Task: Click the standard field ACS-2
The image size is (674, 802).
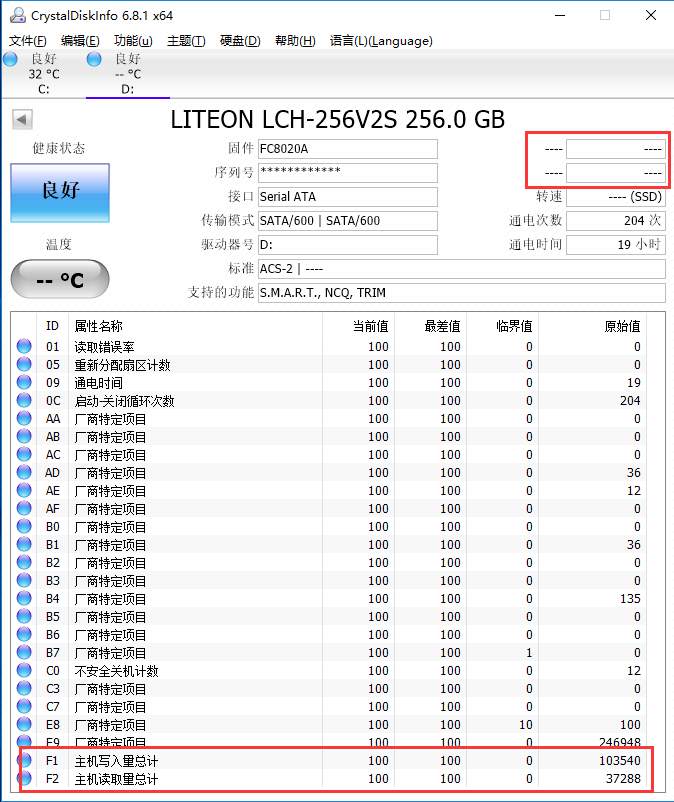Action: click(x=462, y=269)
